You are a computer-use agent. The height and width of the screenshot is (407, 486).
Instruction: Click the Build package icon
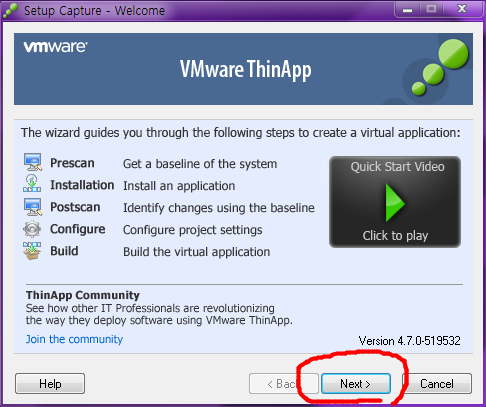32,251
